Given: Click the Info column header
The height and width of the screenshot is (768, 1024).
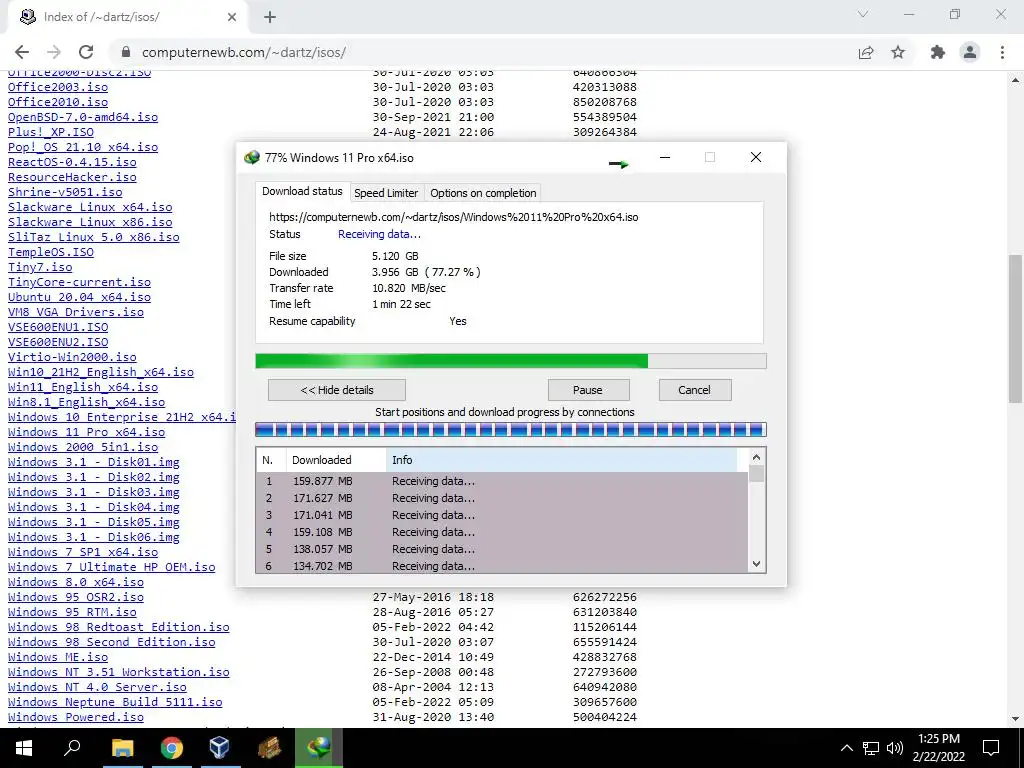Looking at the screenshot, I should (x=561, y=460).
